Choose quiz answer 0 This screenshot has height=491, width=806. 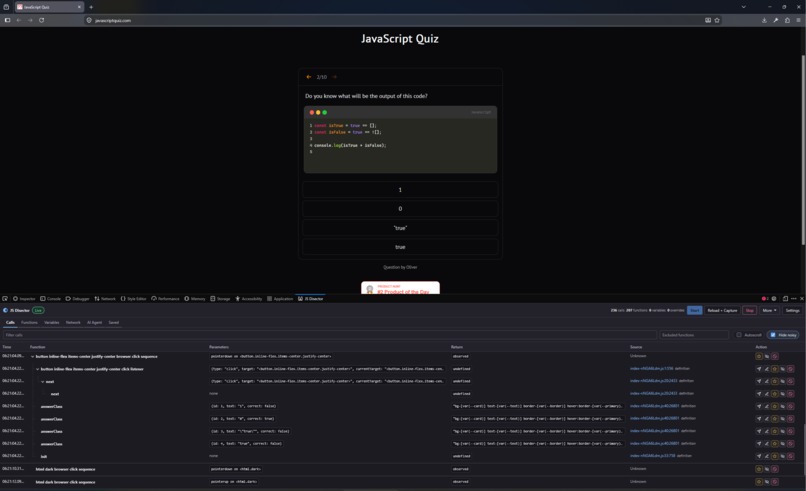coord(400,209)
